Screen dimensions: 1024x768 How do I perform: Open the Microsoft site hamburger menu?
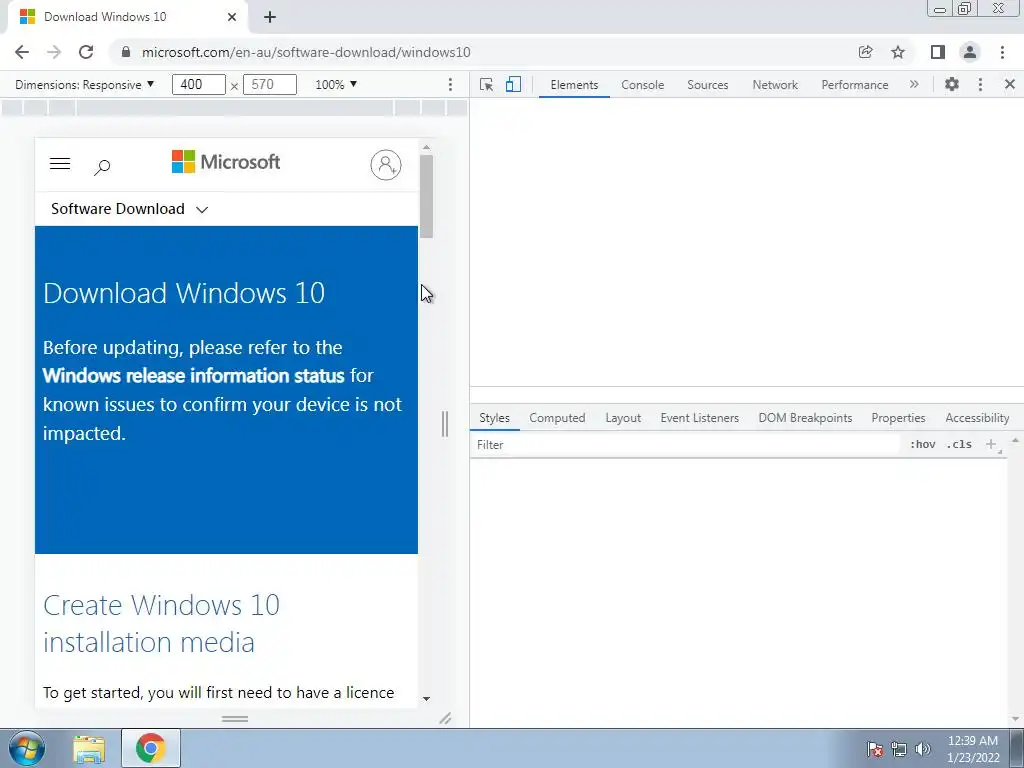tap(60, 164)
